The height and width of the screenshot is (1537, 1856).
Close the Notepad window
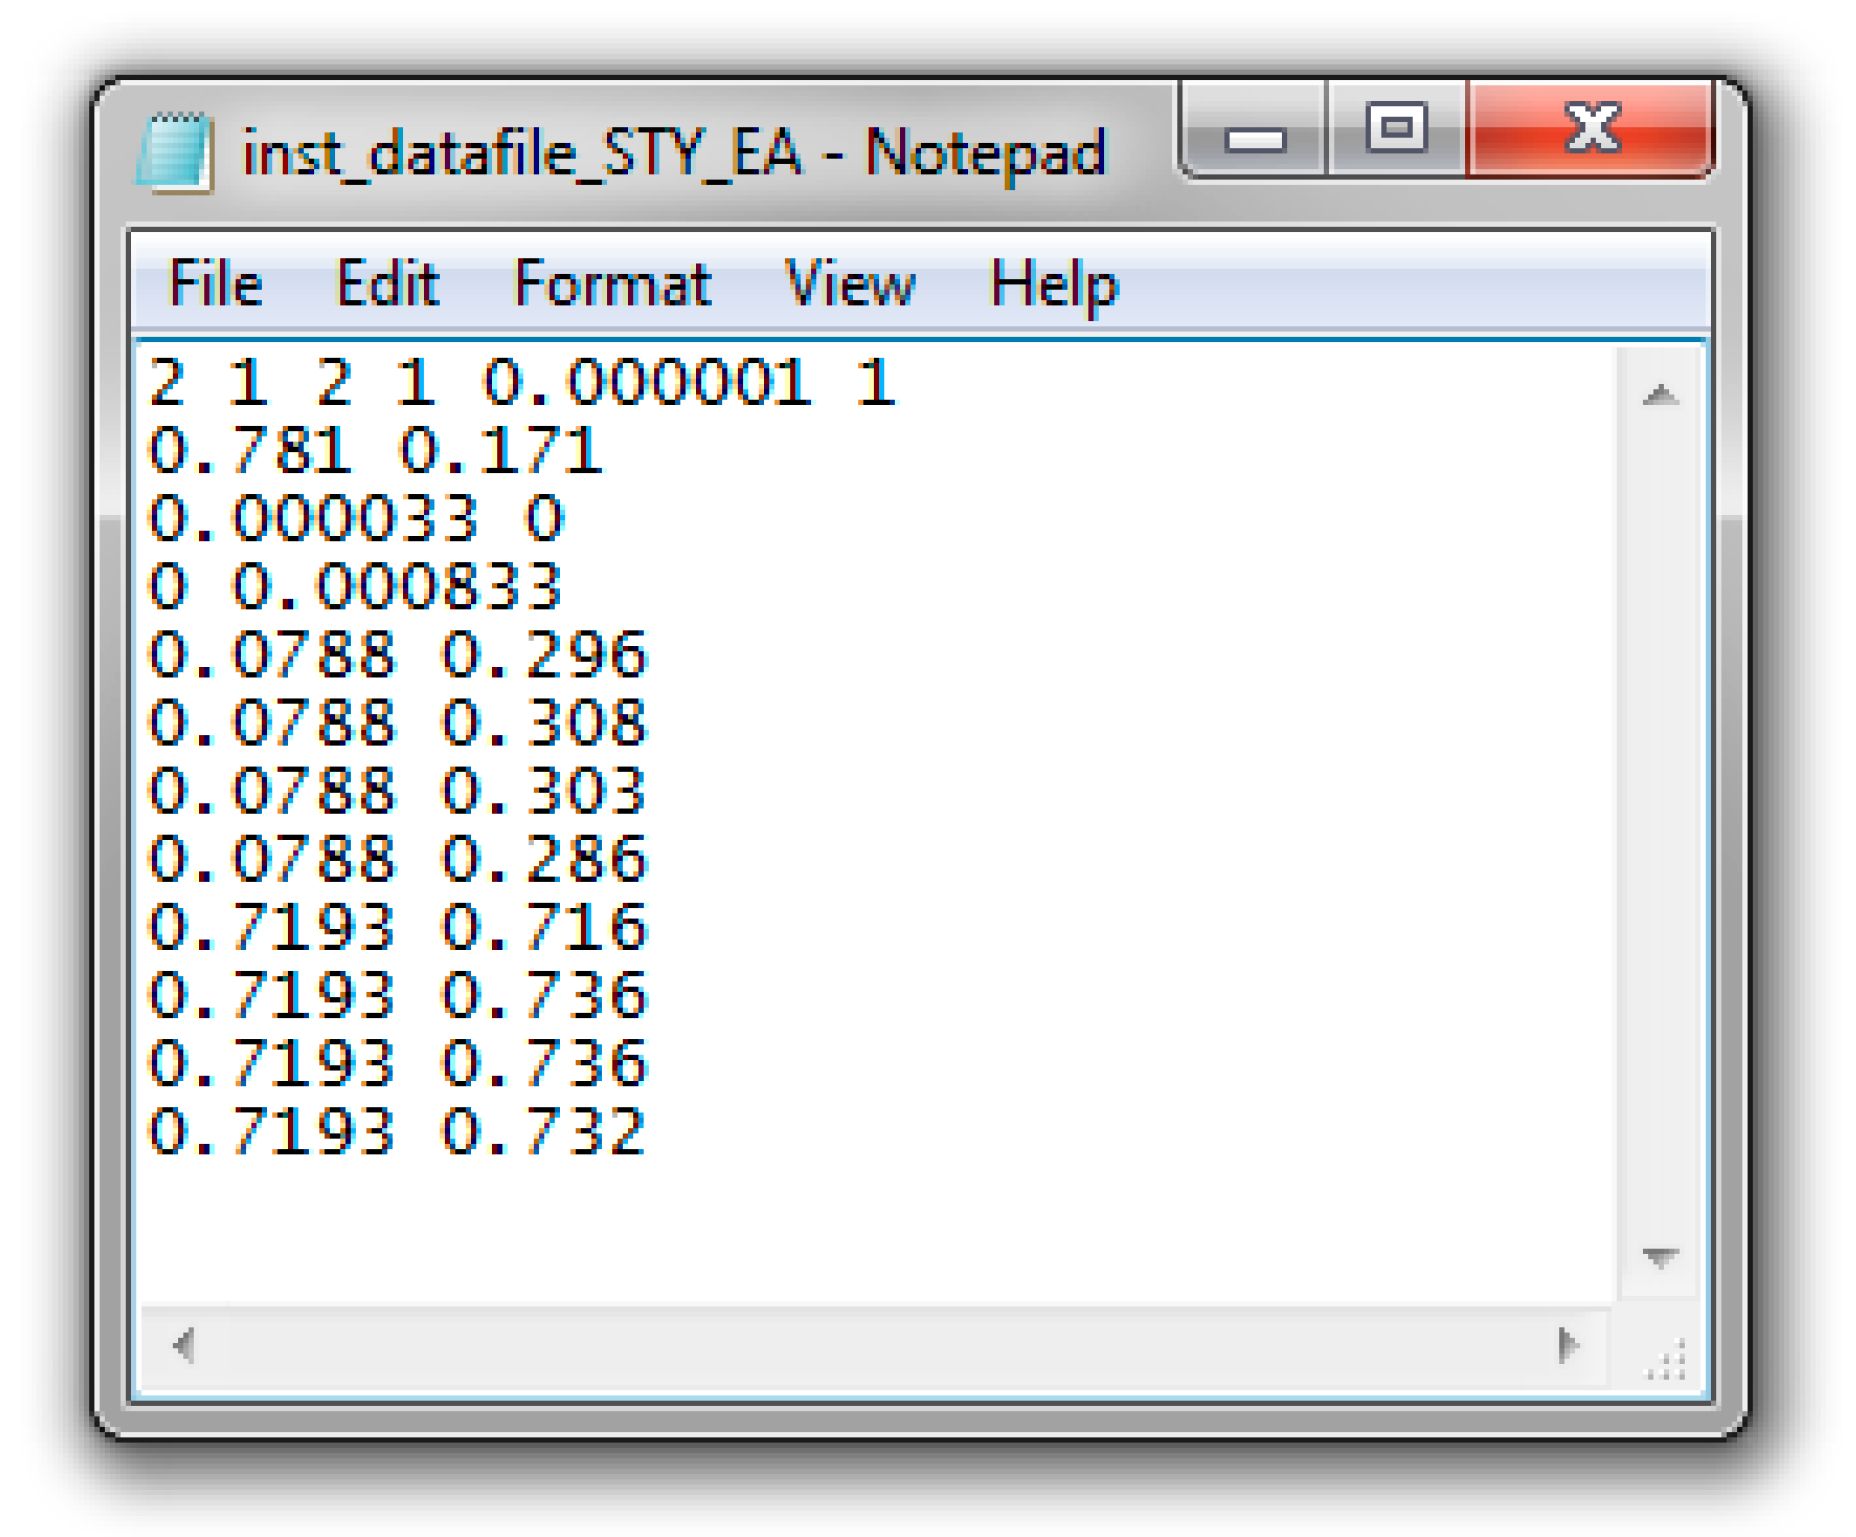[1590, 130]
